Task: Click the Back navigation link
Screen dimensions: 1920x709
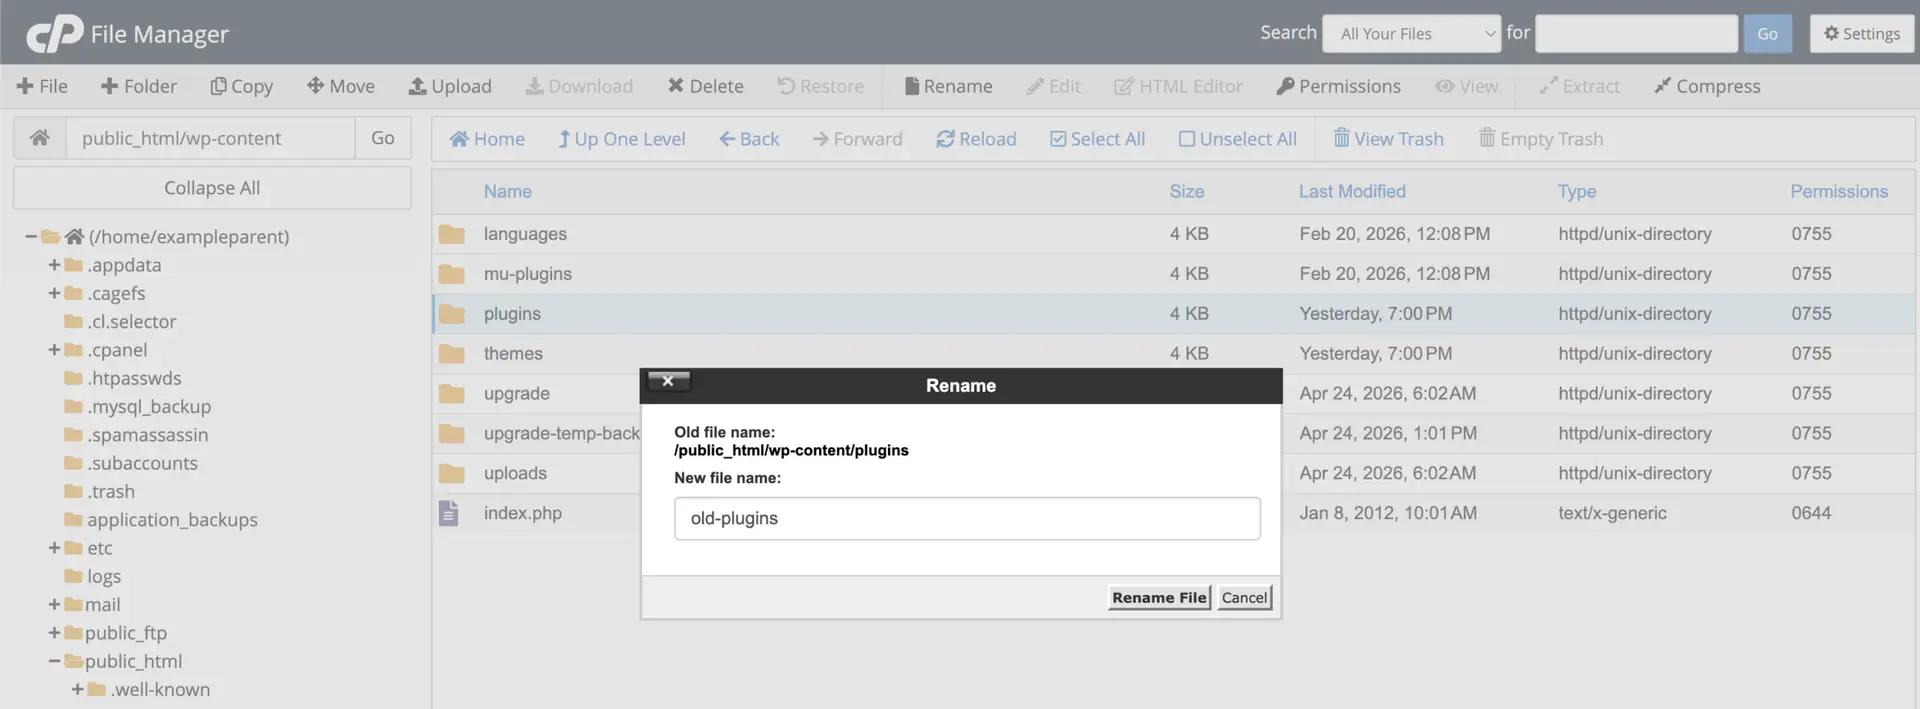Action: pos(750,139)
